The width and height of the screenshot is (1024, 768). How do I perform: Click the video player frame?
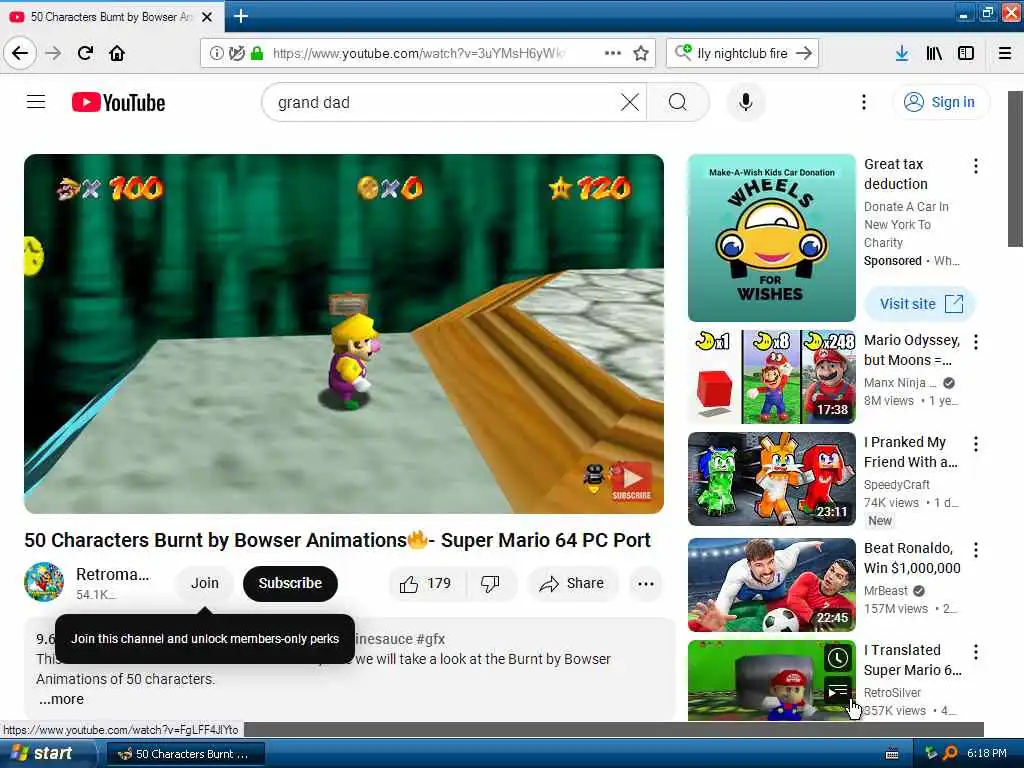(x=344, y=334)
